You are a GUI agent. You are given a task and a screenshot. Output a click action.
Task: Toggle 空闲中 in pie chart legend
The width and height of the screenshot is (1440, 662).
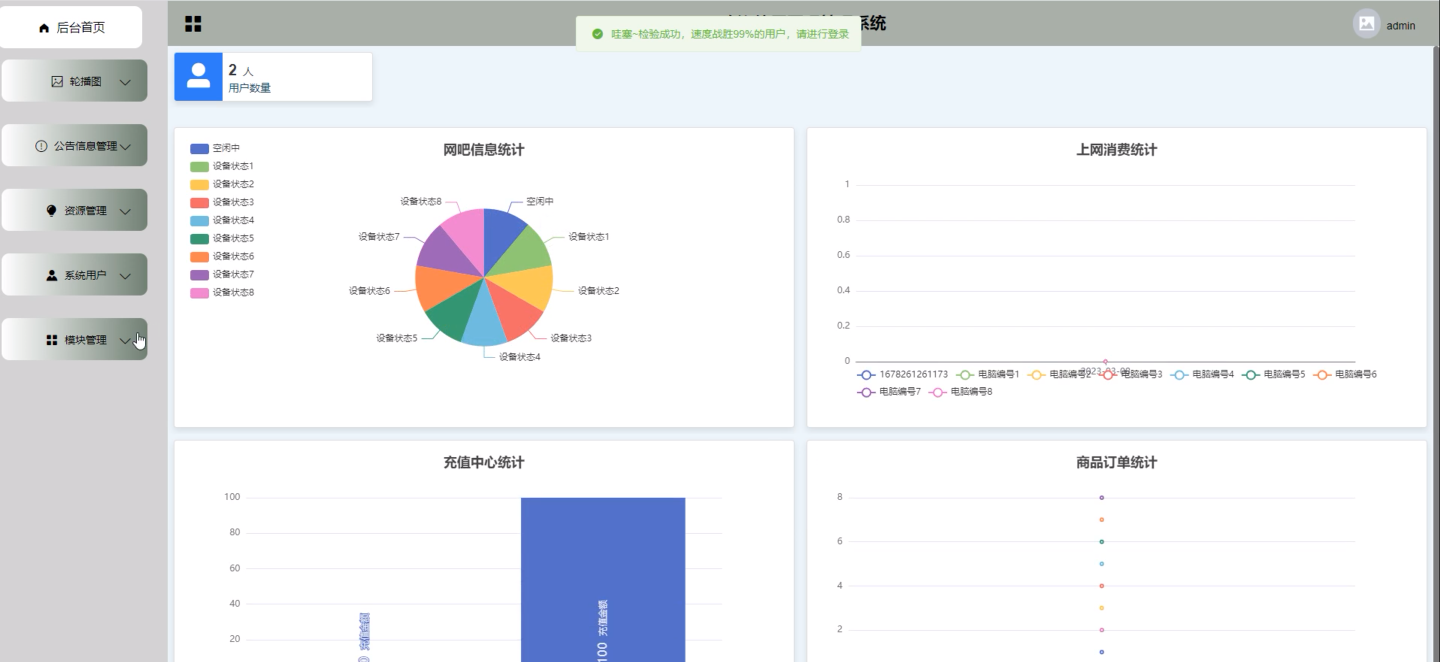[x=215, y=148]
